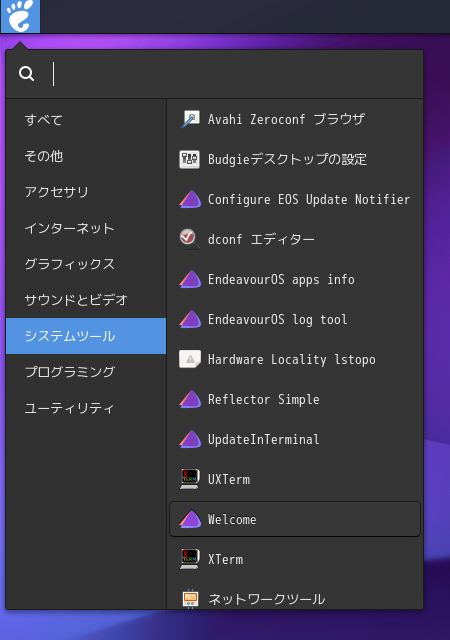Launch UXTerm by its label
Image resolution: width=450 pixels, height=640 pixels.
[229, 479]
